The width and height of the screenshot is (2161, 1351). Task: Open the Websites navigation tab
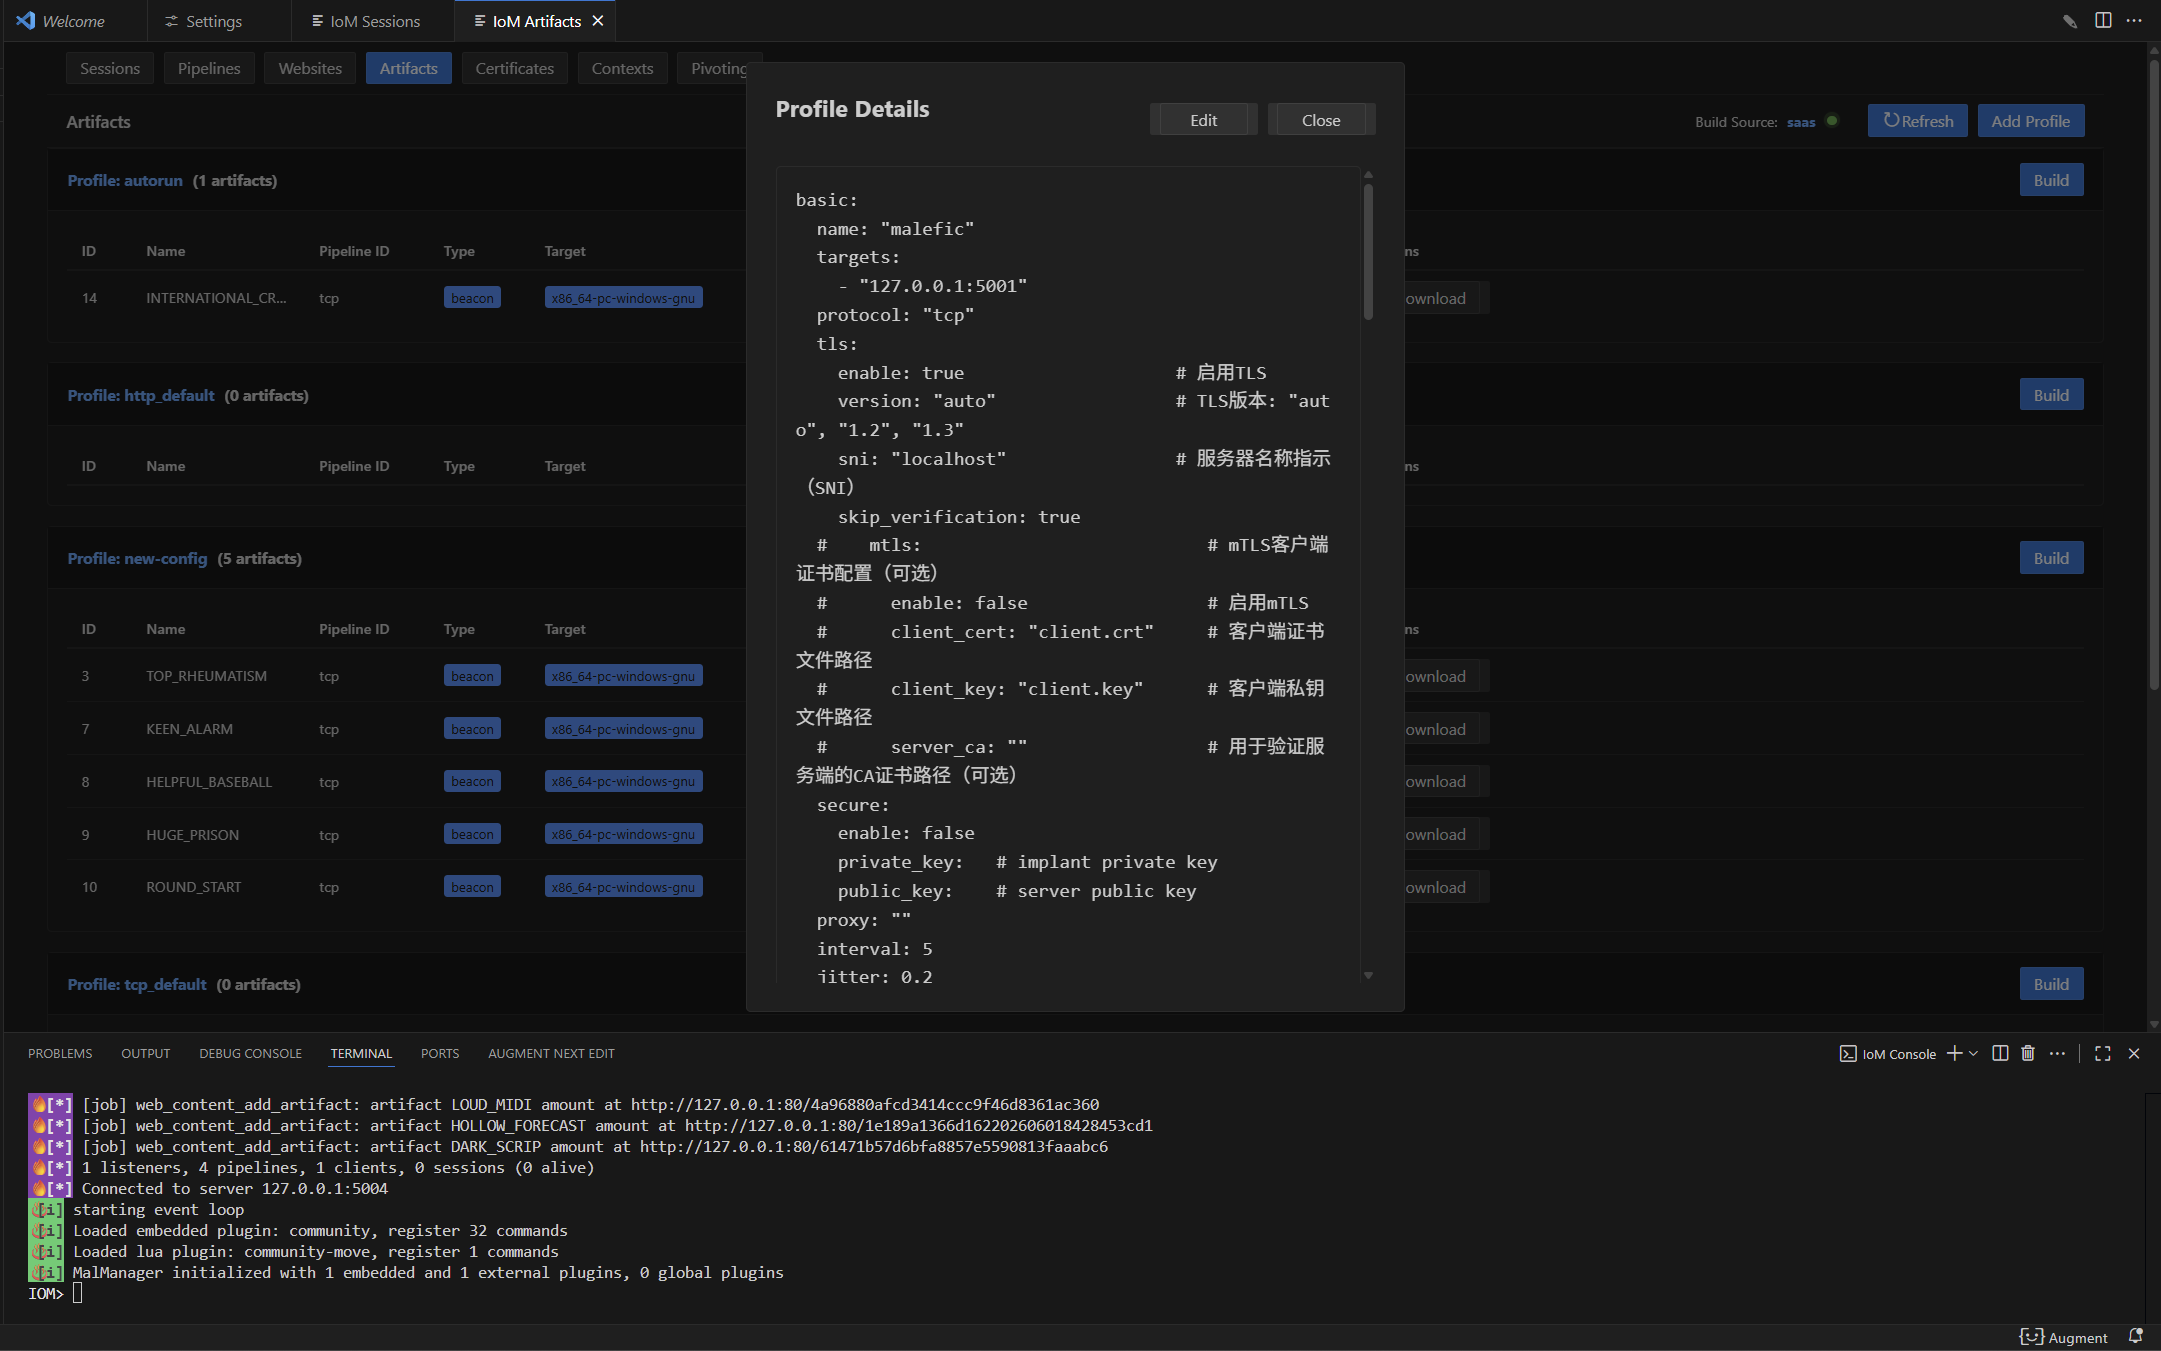(x=310, y=68)
